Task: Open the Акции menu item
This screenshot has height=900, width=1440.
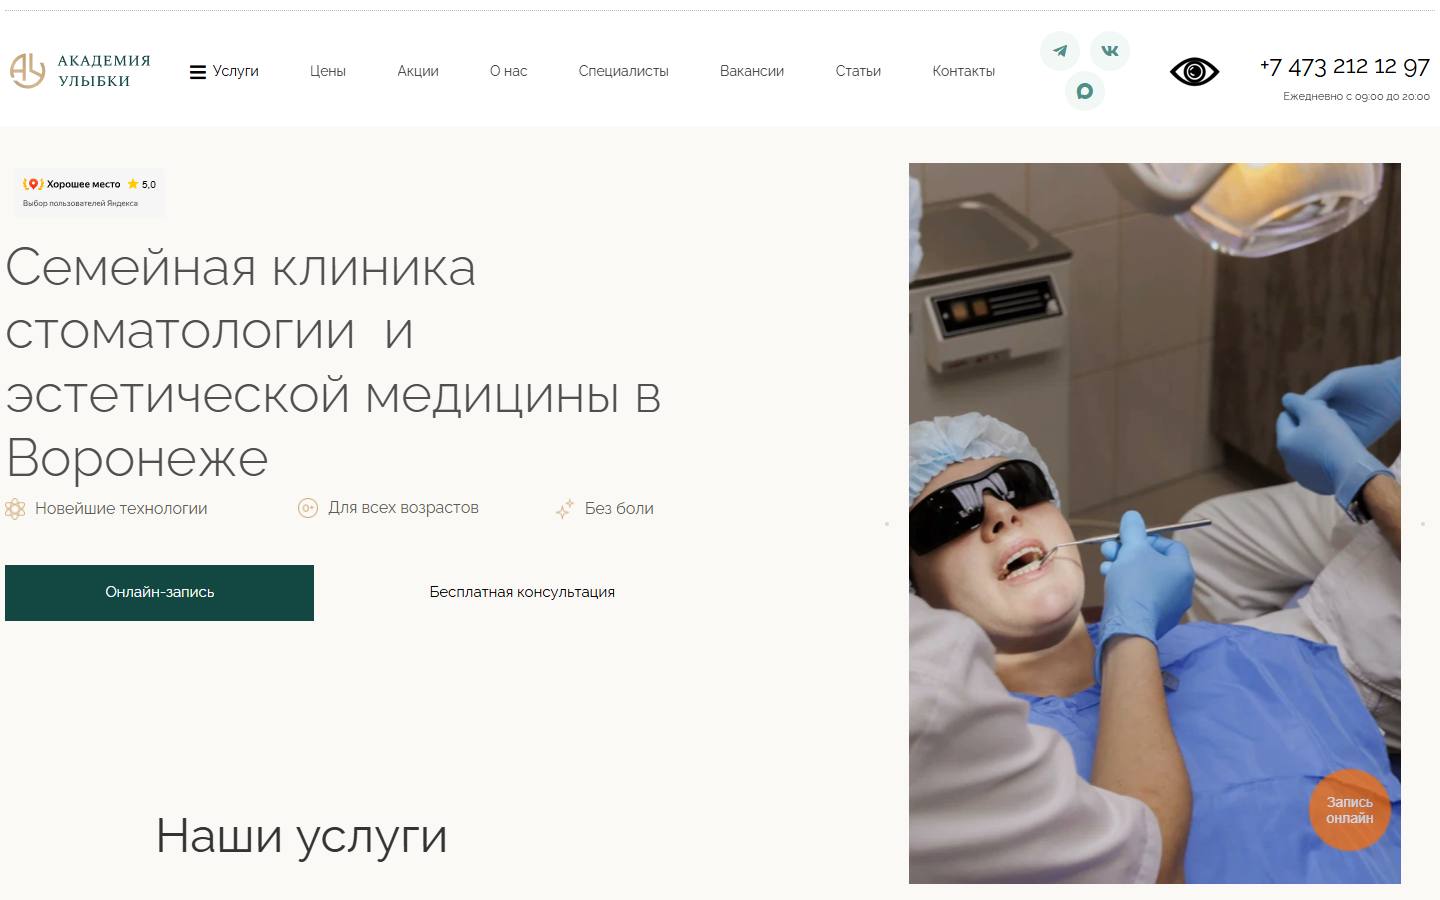Action: click(418, 71)
